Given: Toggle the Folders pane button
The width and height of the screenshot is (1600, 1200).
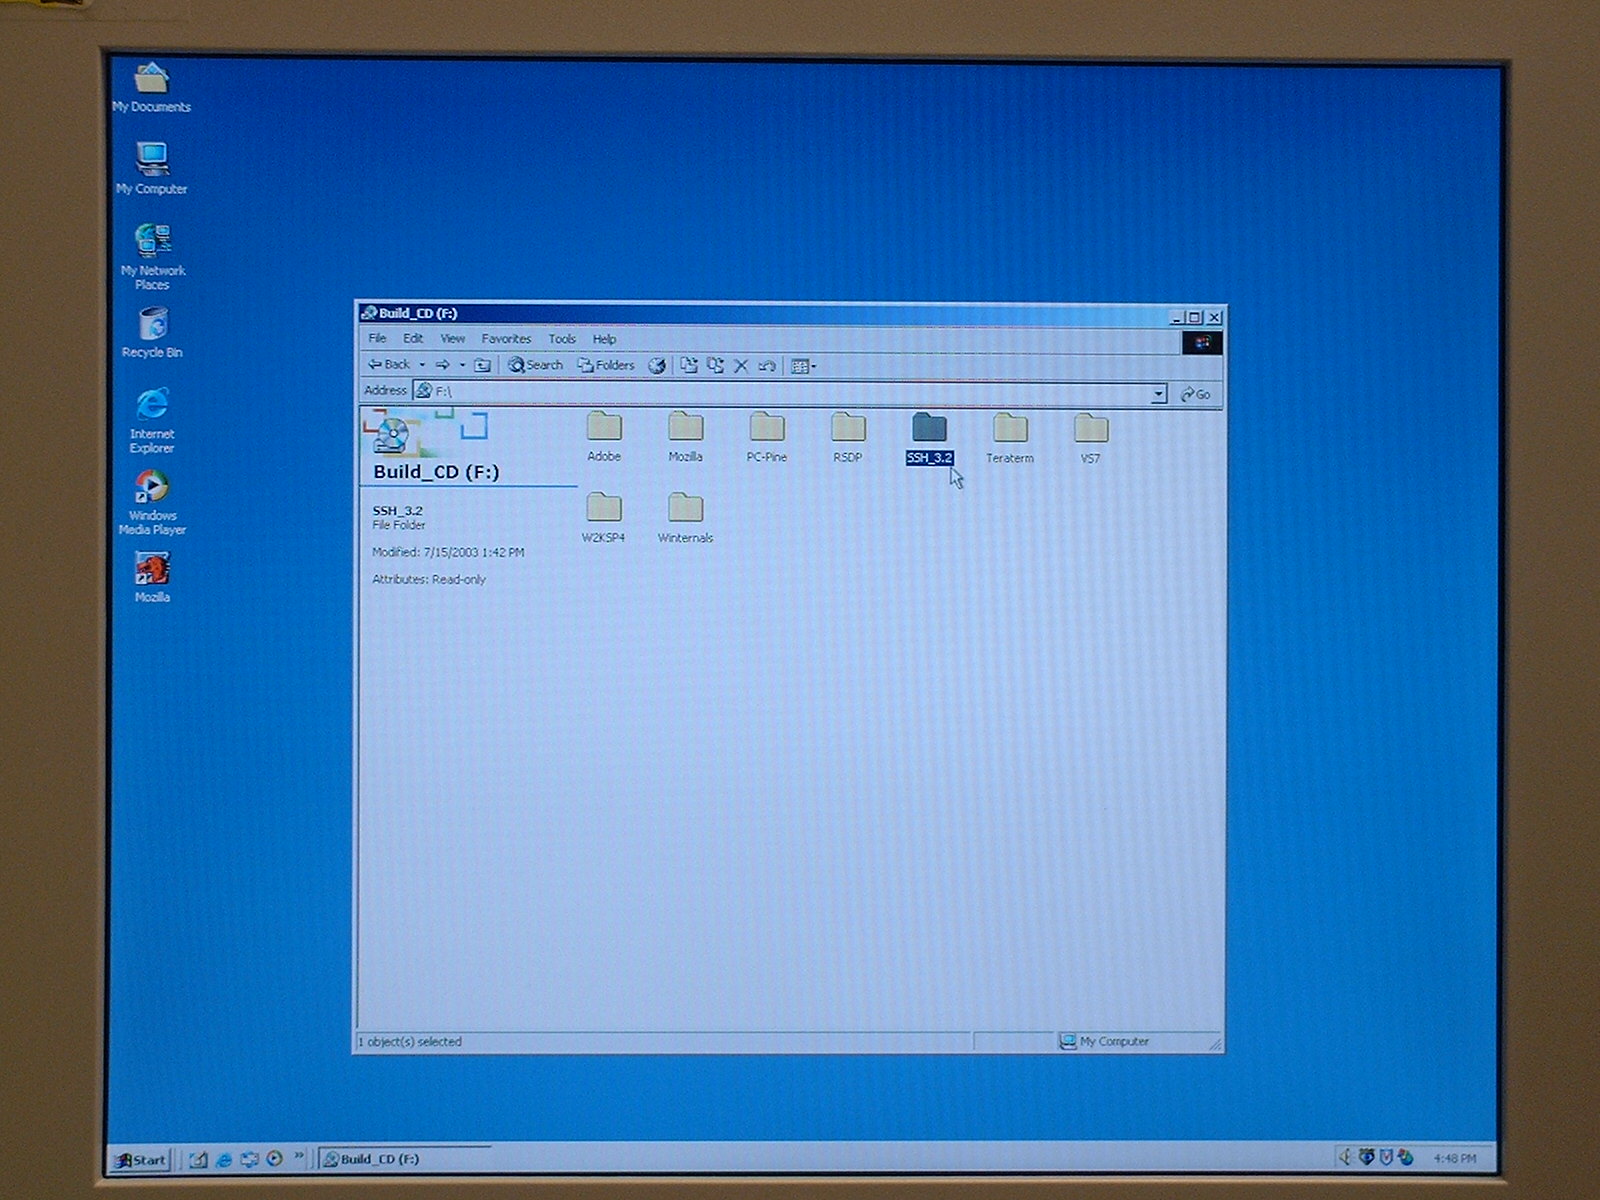Looking at the screenshot, I should click(606, 366).
